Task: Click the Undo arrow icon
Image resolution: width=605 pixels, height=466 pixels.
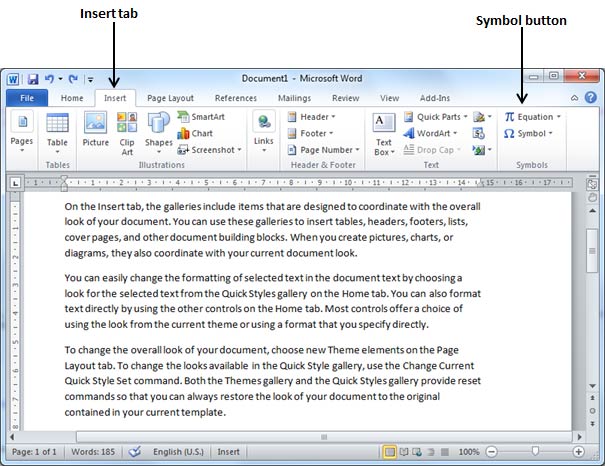Action: [49, 79]
